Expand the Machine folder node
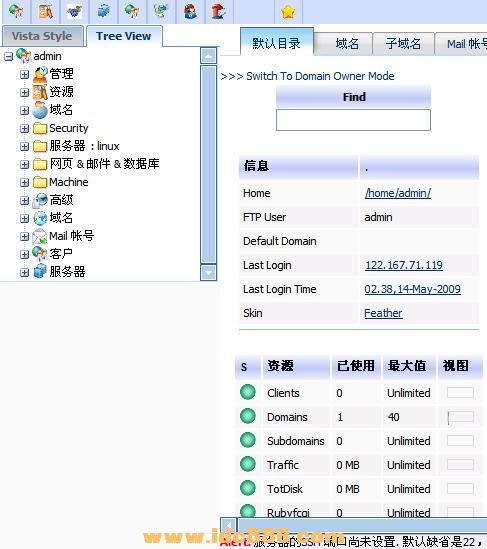Image resolution: width=487 pixels, height=549 pixels. click(x=24, y=182)
